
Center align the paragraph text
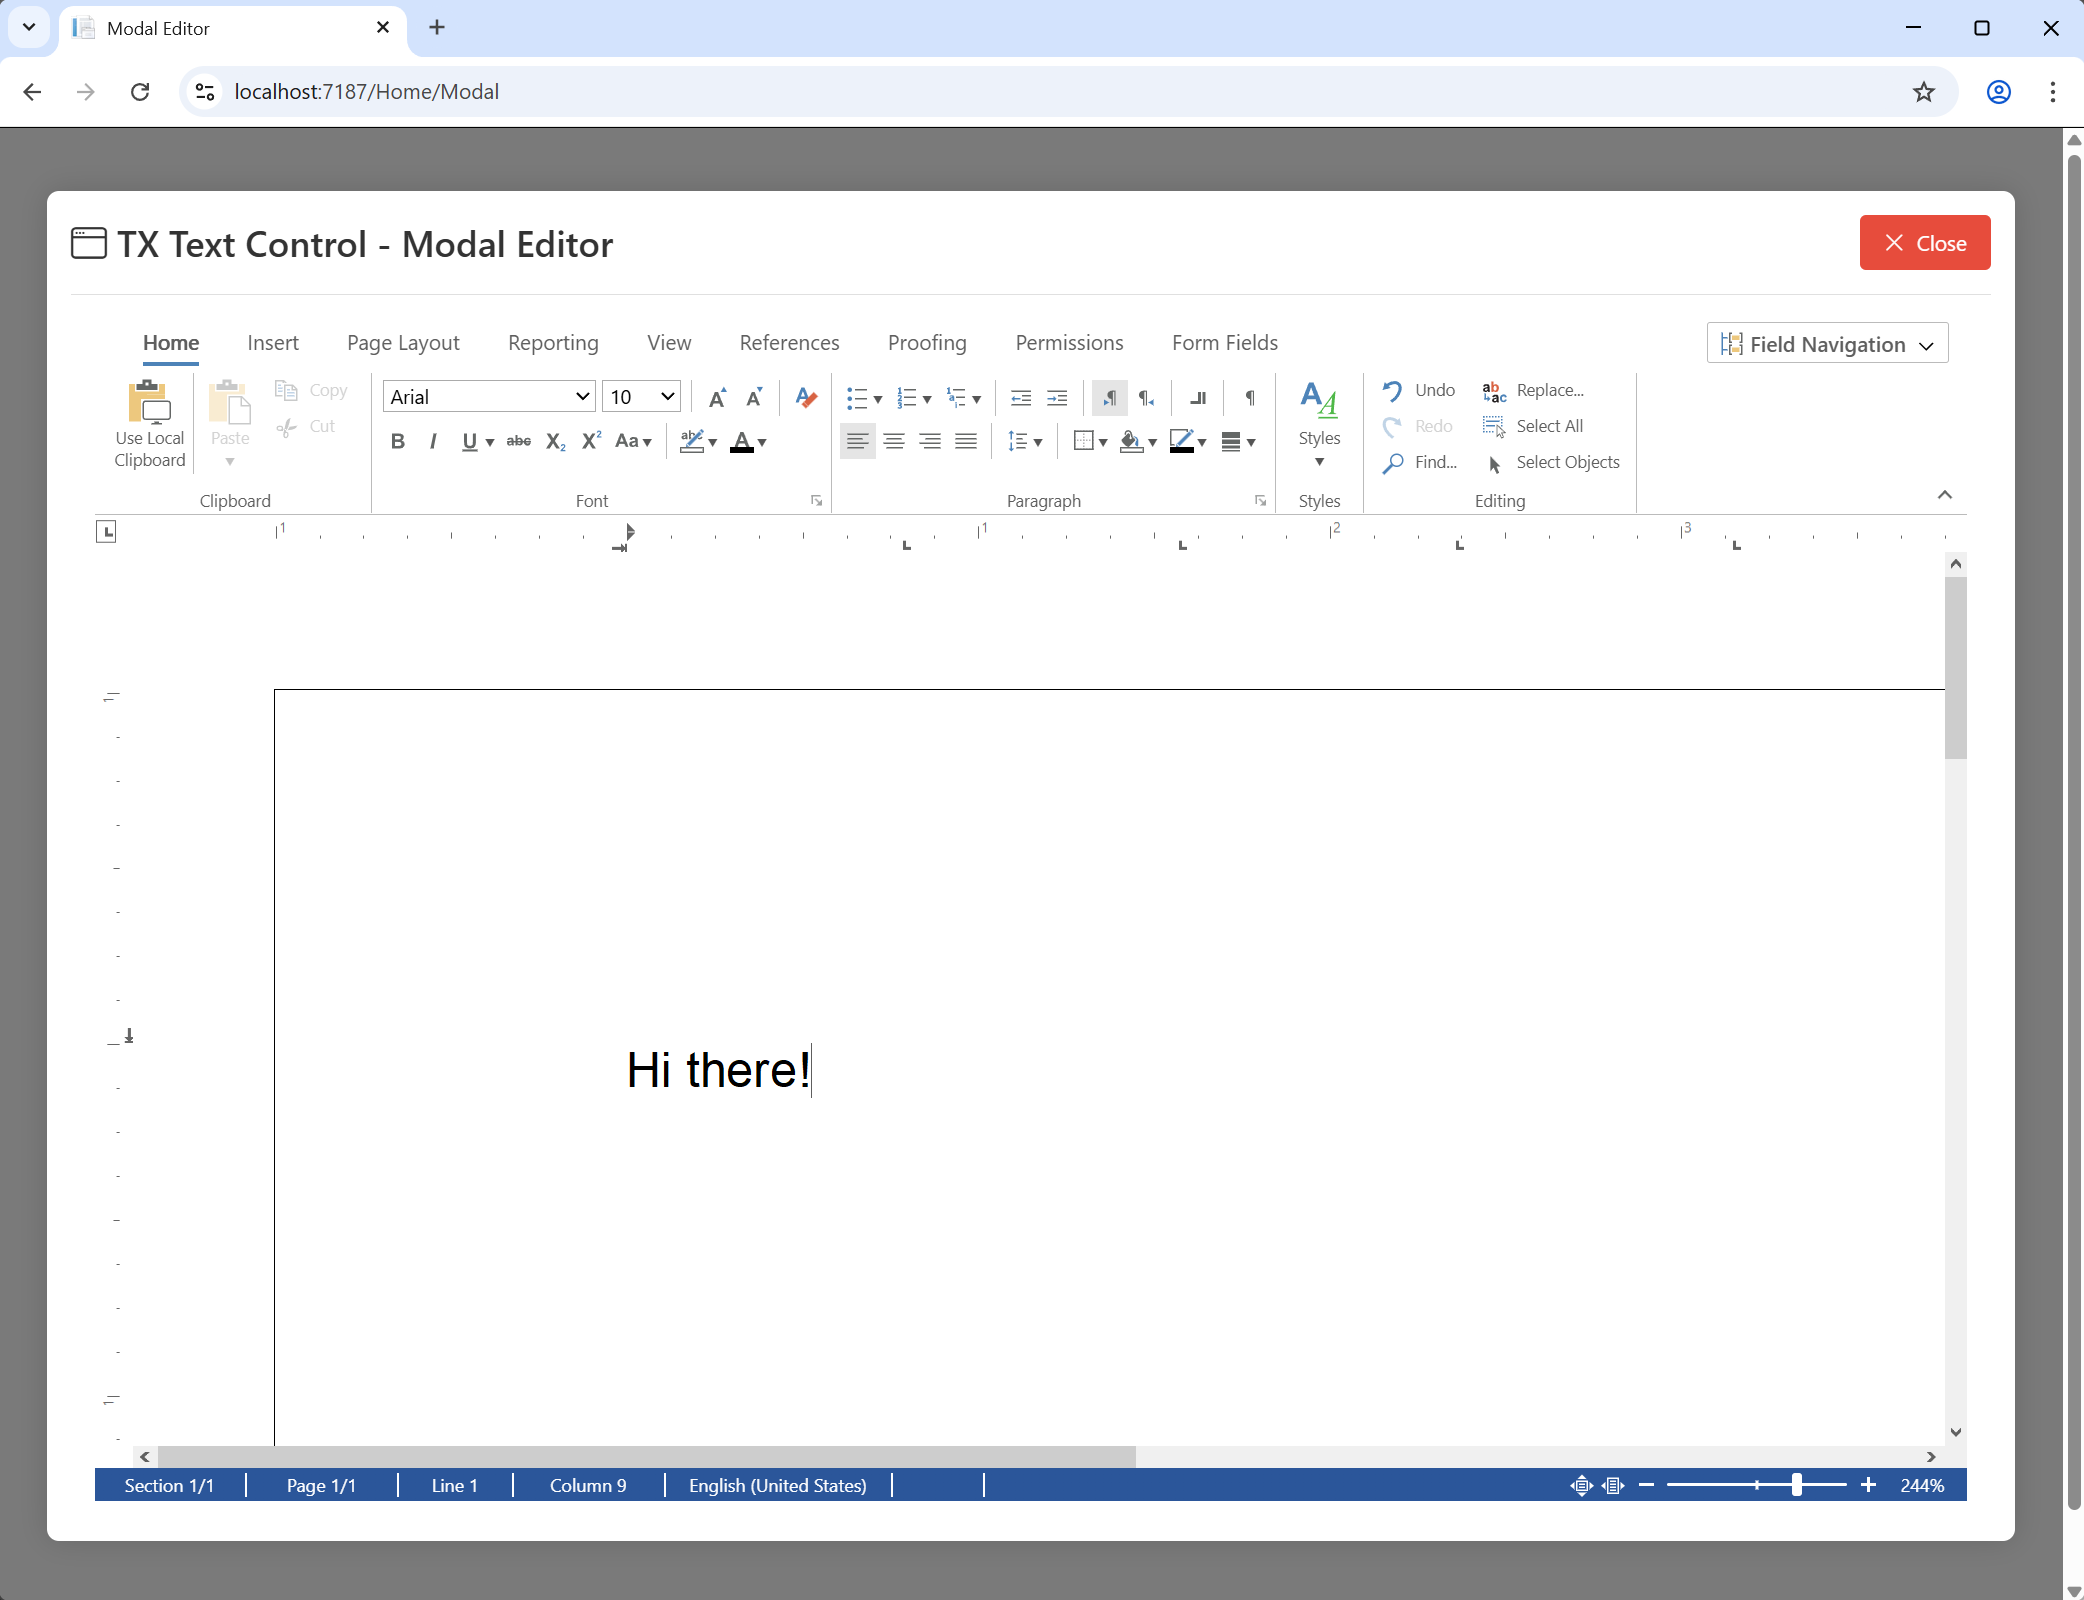(x=893, y=441)
